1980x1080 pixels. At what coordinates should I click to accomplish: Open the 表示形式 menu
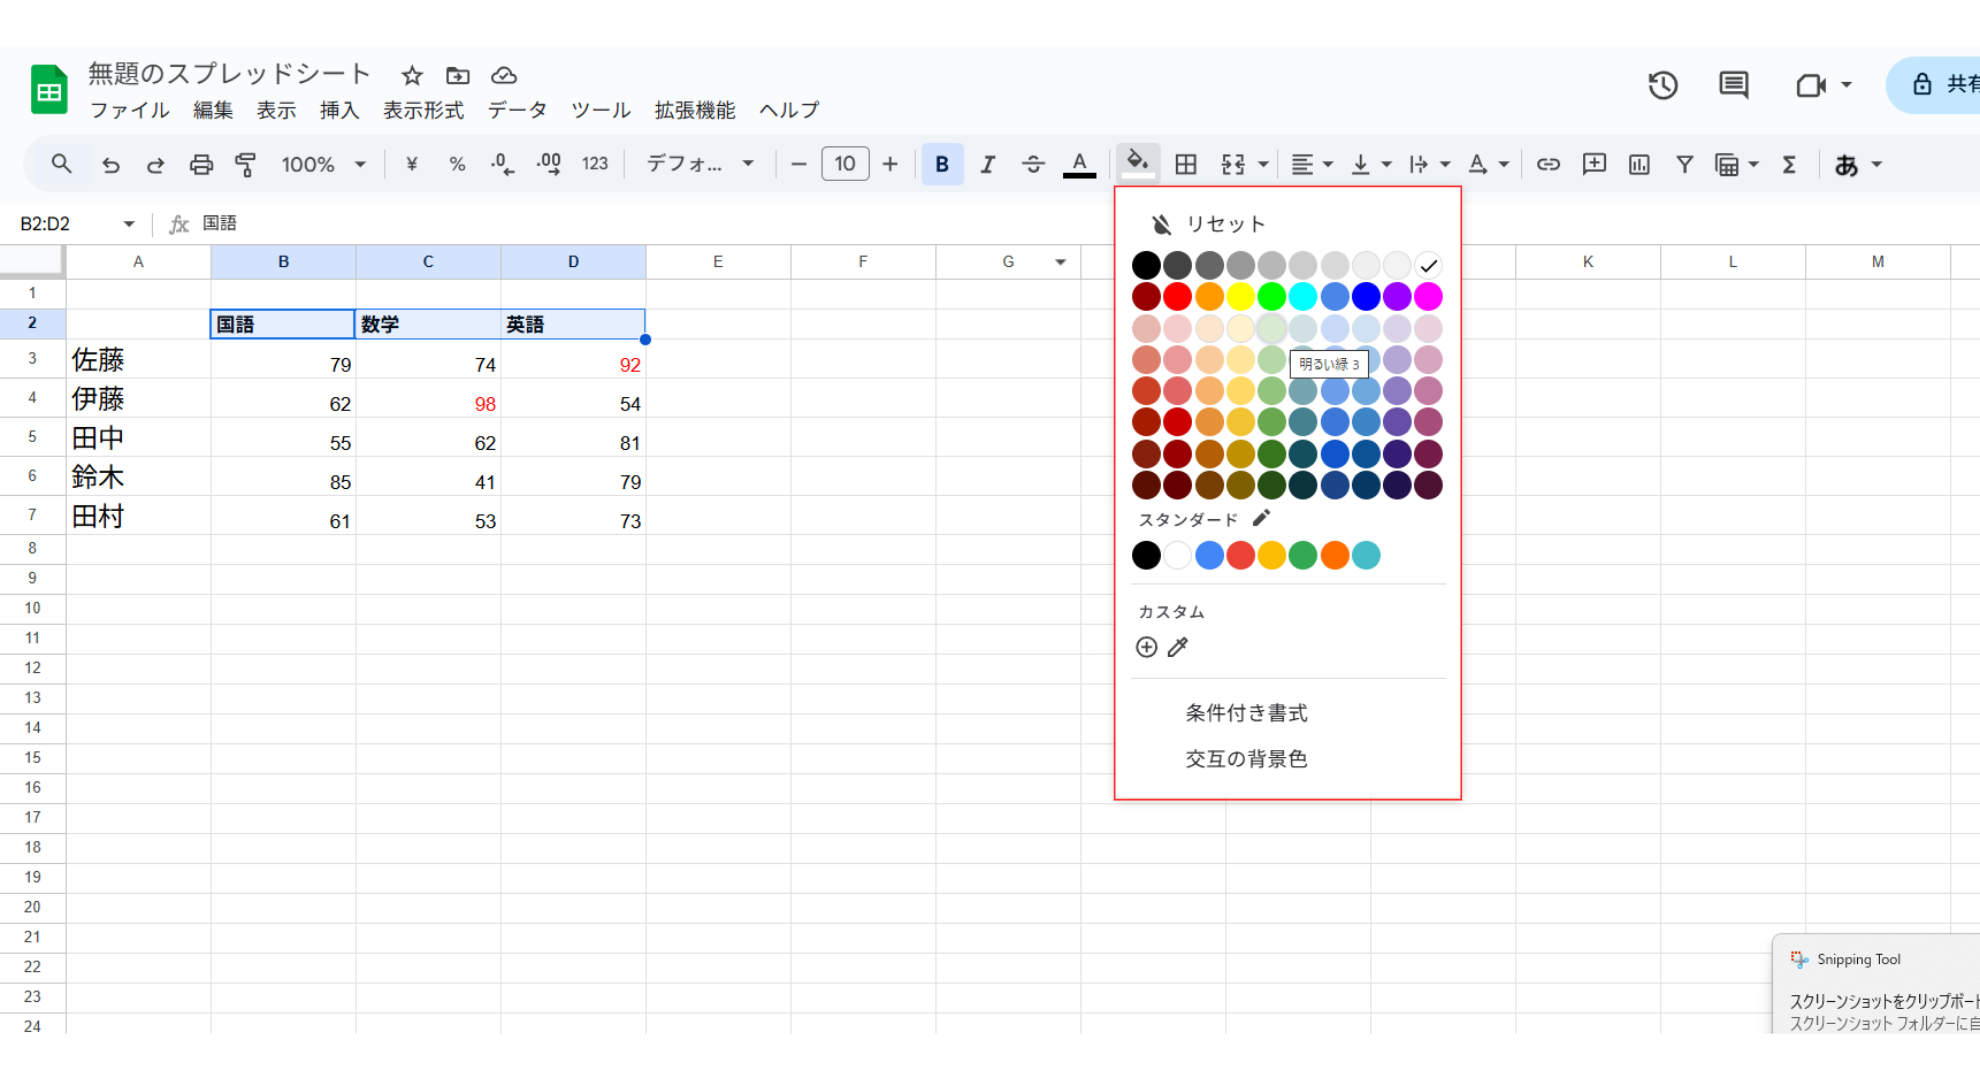pos(424,110)
